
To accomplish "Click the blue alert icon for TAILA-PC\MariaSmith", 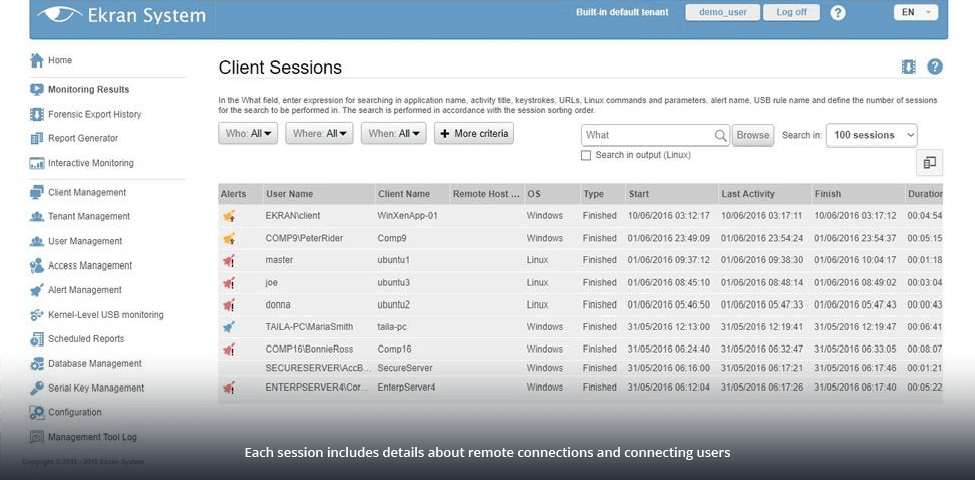I will pyautogui.click(x=229, y=326).
